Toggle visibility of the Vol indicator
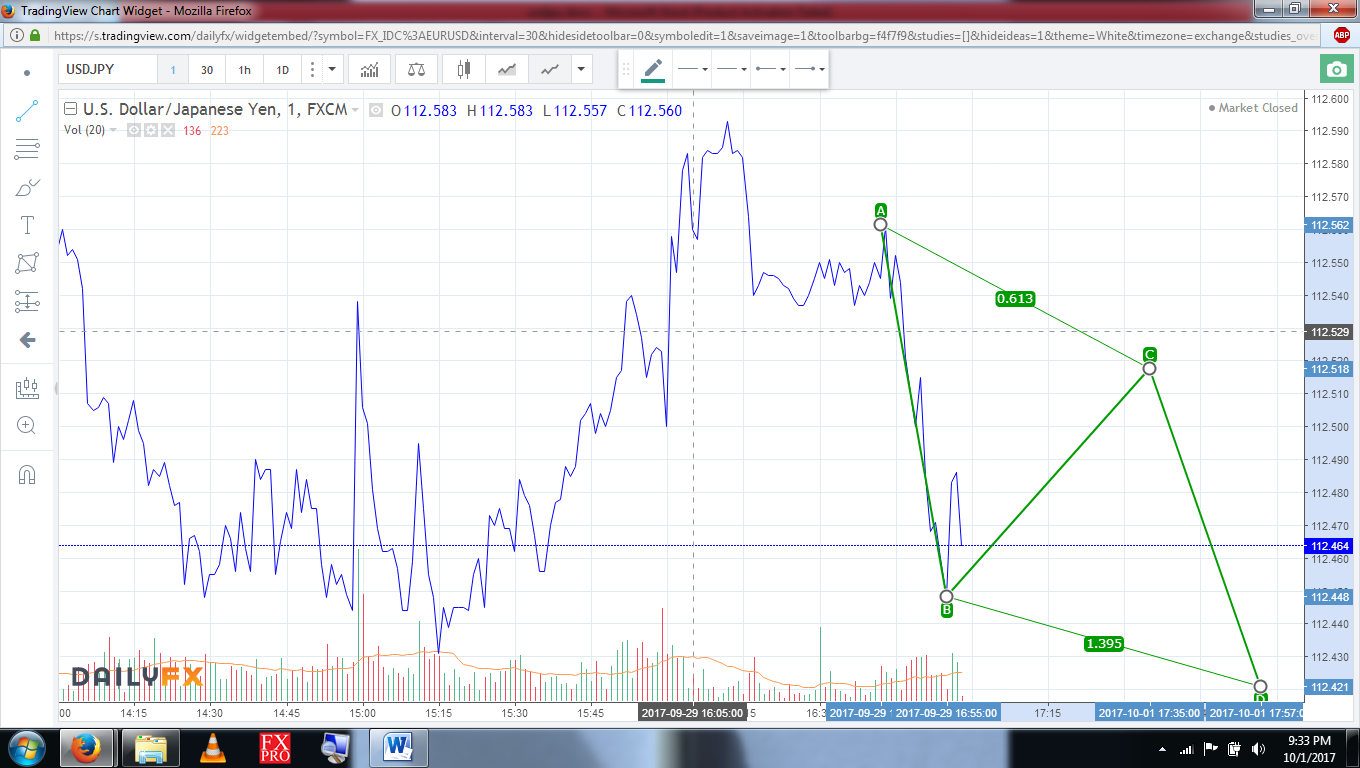This screenshot has width=1360, height=768. 134,130
